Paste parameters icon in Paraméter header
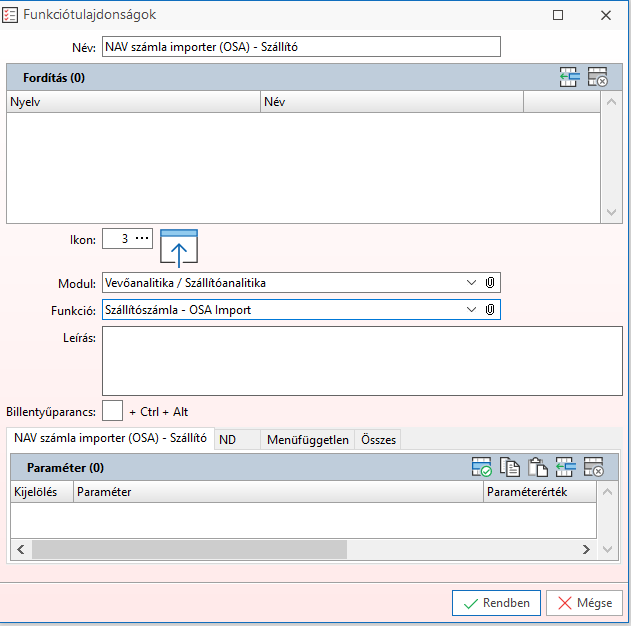Screen dimensions: 631x626 pos(538,467)
